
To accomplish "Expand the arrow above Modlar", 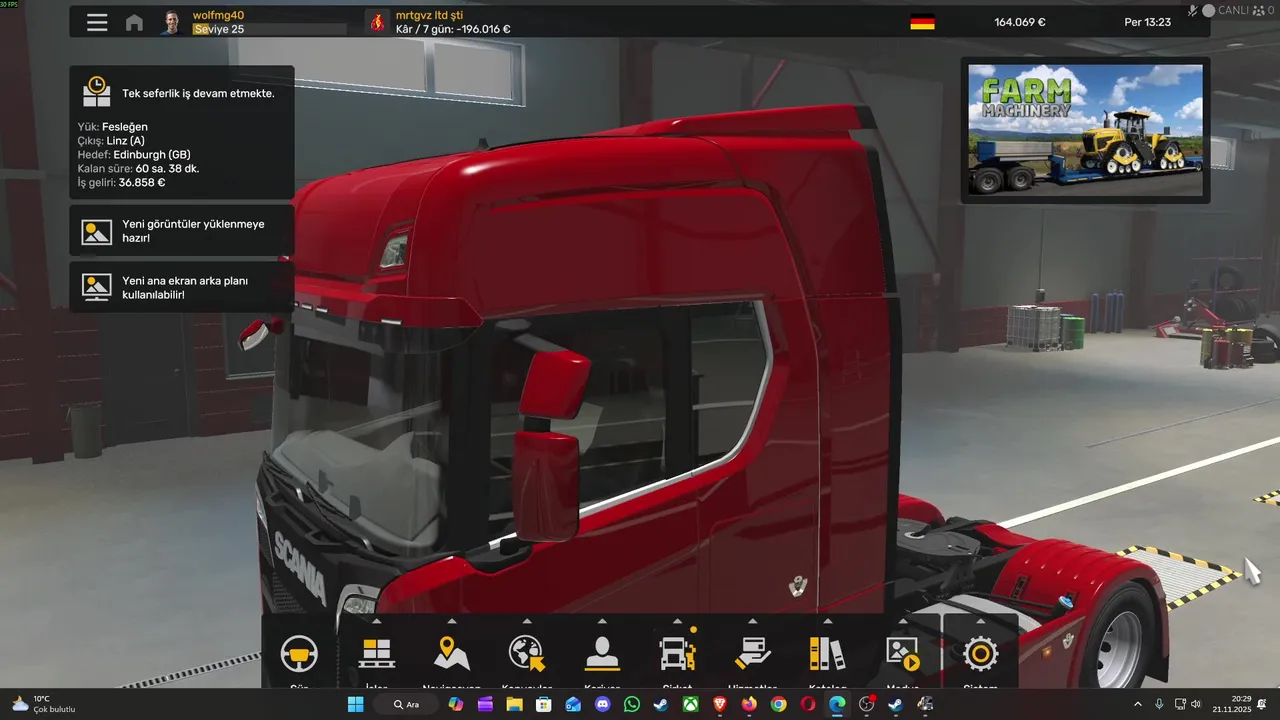I will coord(903,621).
